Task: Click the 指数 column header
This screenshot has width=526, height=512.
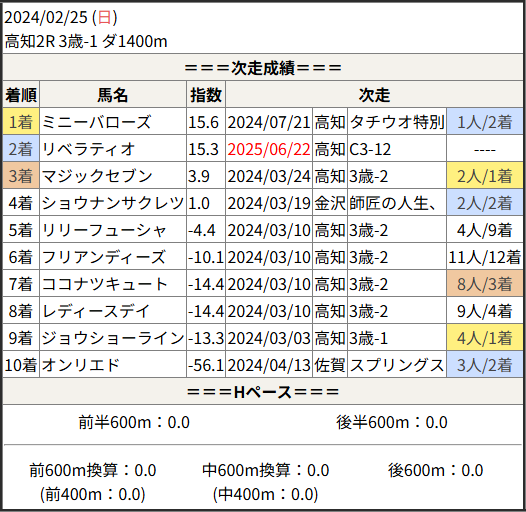Action: pyautogui.click(x=206, y=95)
